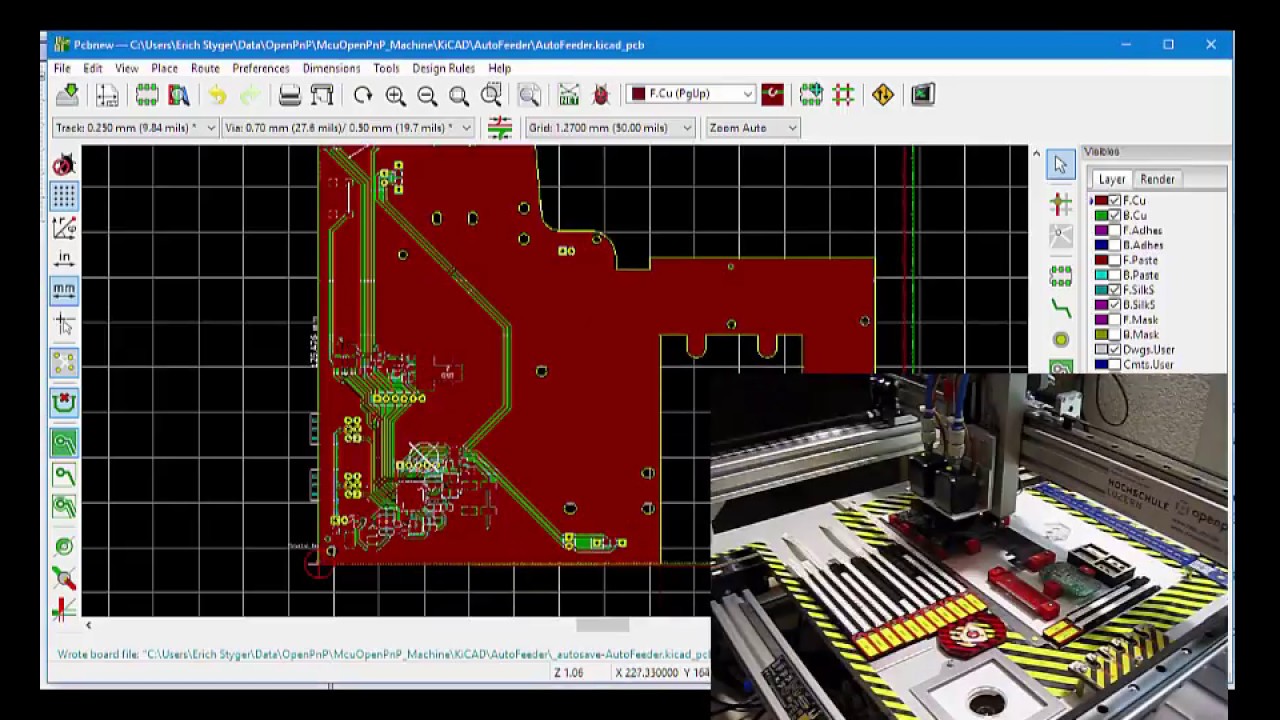Toggle board ratsnest display
Screen dimensions: 1280x720
[64, 362]
